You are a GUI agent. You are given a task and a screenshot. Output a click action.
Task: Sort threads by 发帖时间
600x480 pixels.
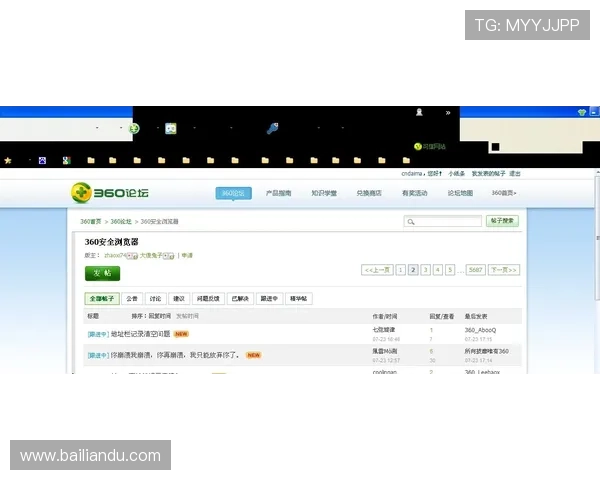pos(187,316)
